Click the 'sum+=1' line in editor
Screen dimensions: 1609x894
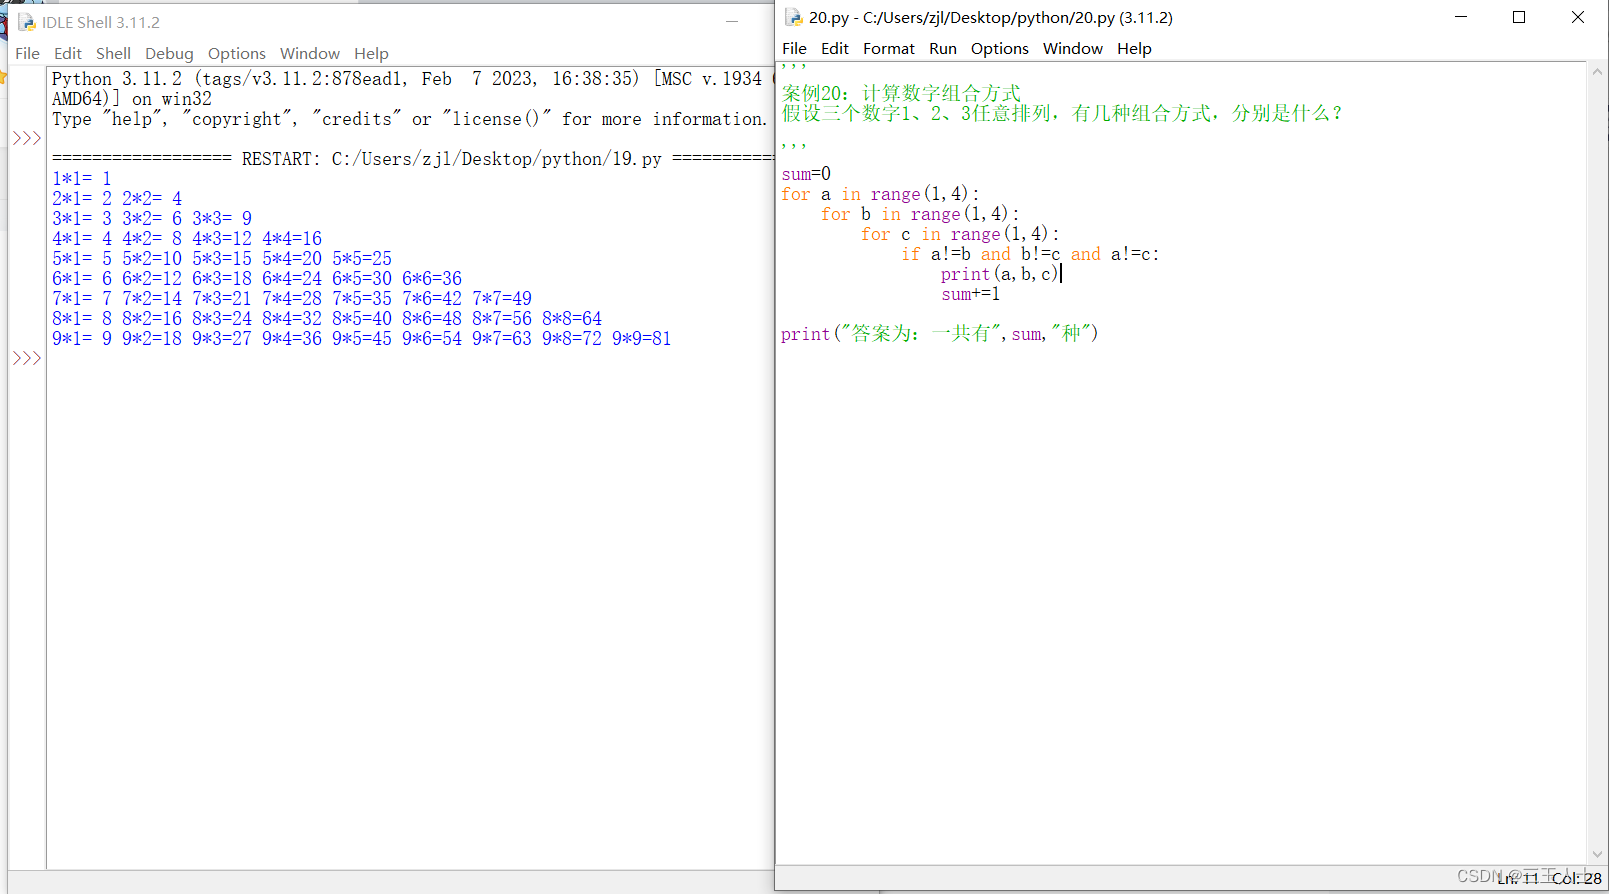point(970,294)
